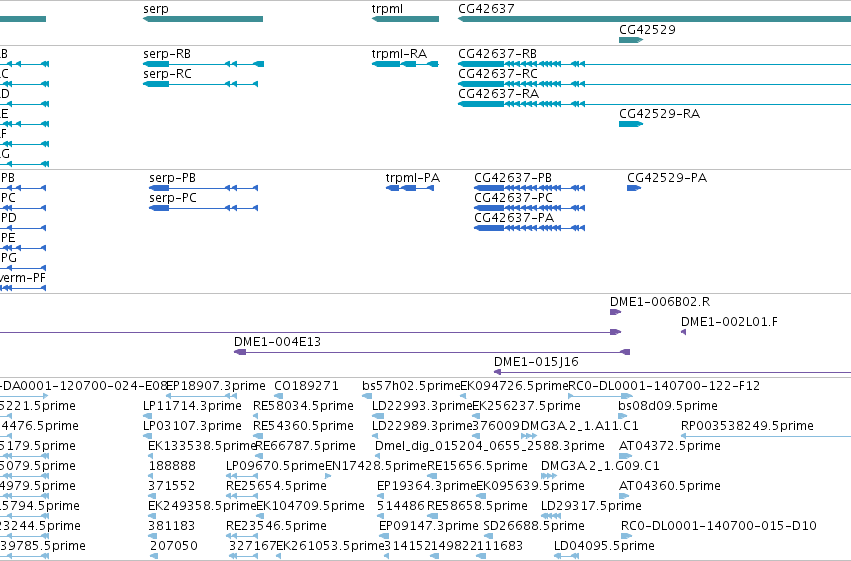The height and width of the screenshot is (561, 851).
Task: Click the RE15656.5prime EST label
Action: click(x=477, y=466)
